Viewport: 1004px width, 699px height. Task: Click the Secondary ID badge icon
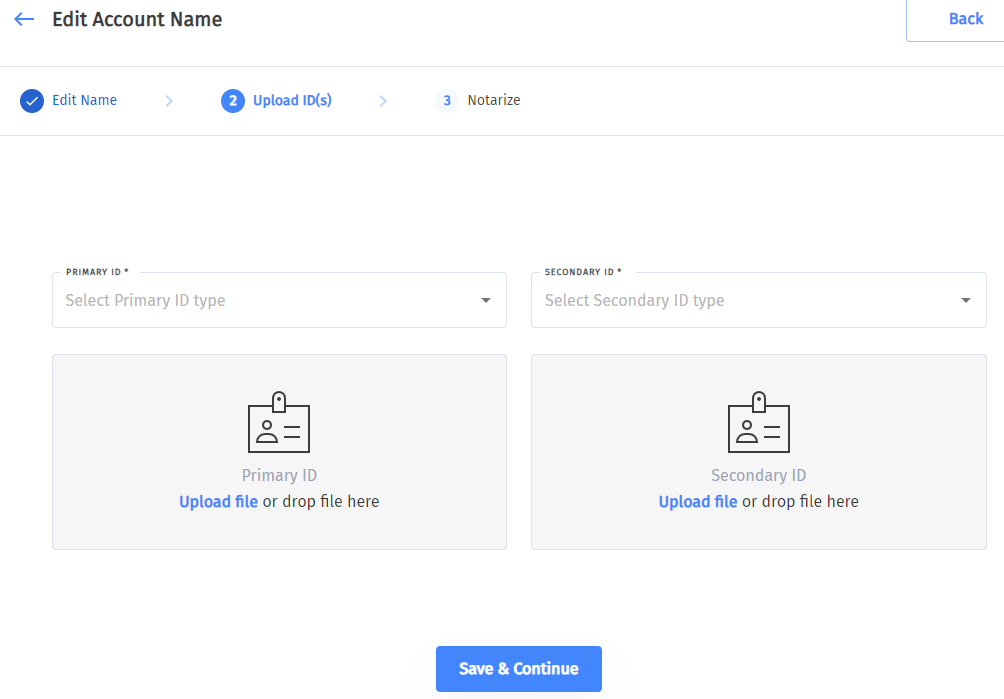click(x=758, y=423)
